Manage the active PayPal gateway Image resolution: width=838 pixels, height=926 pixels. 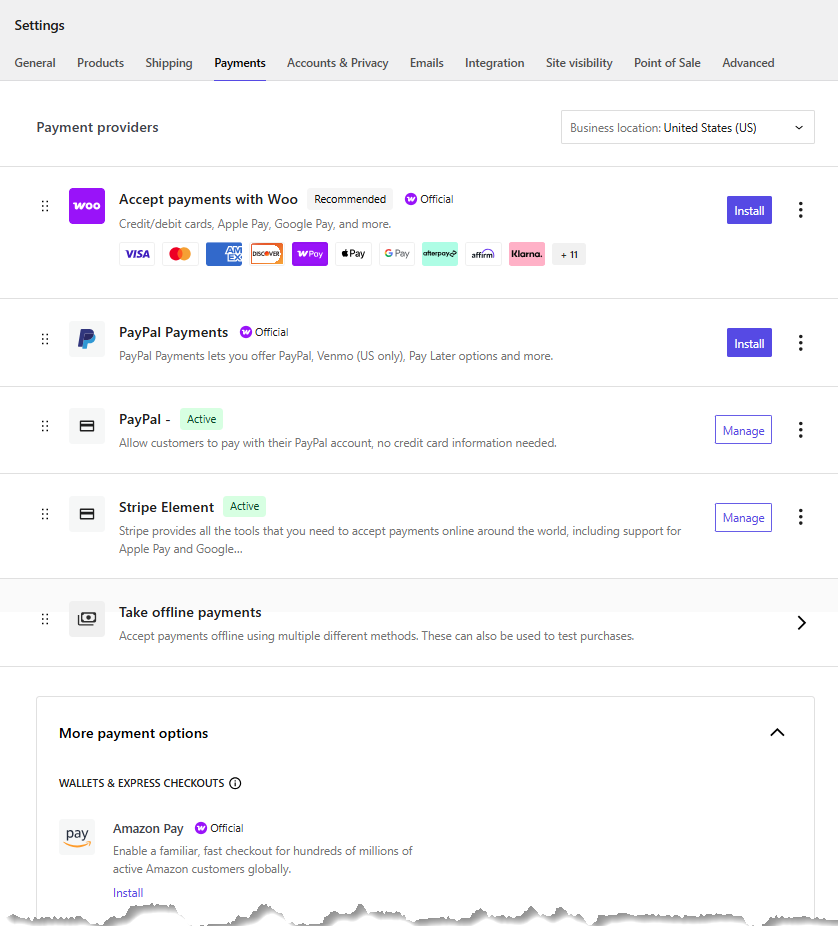click(x=743, y=430)
